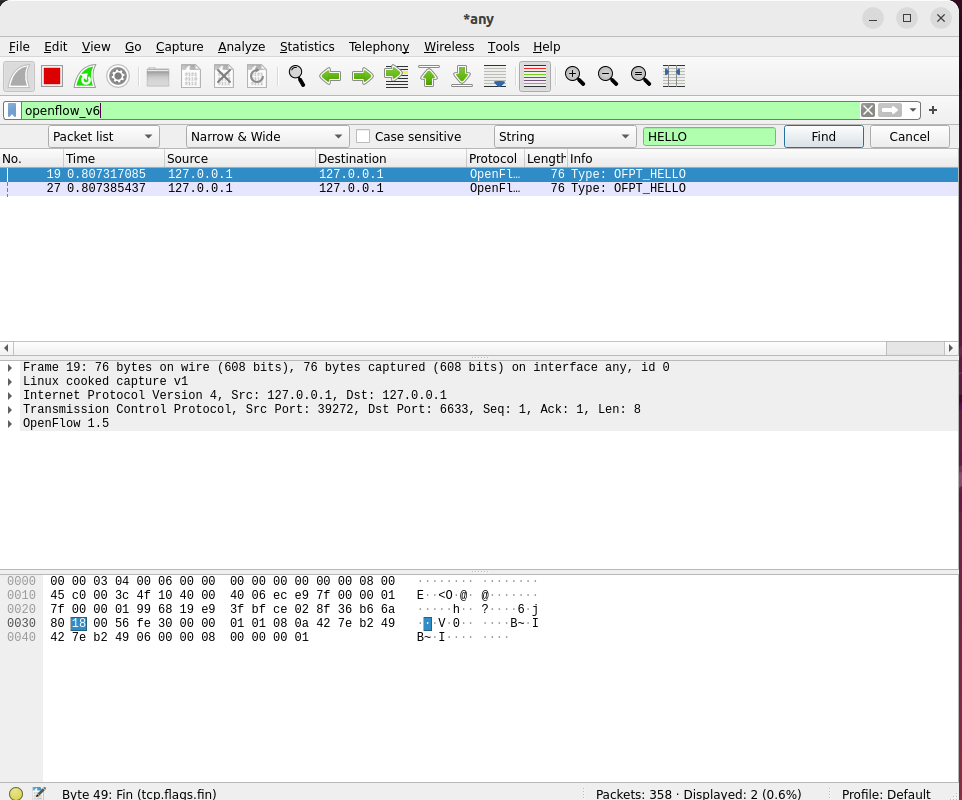Jump to the last packet
The image size is (962, 800).
[x=462, y=76]
